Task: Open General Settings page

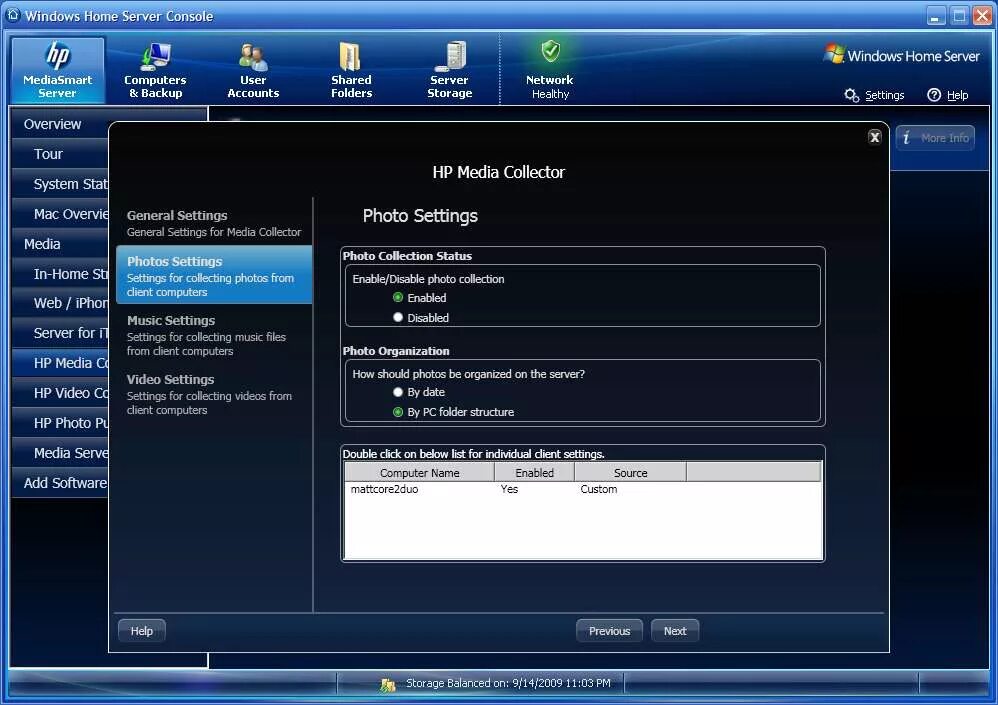Action: [214, 223]
